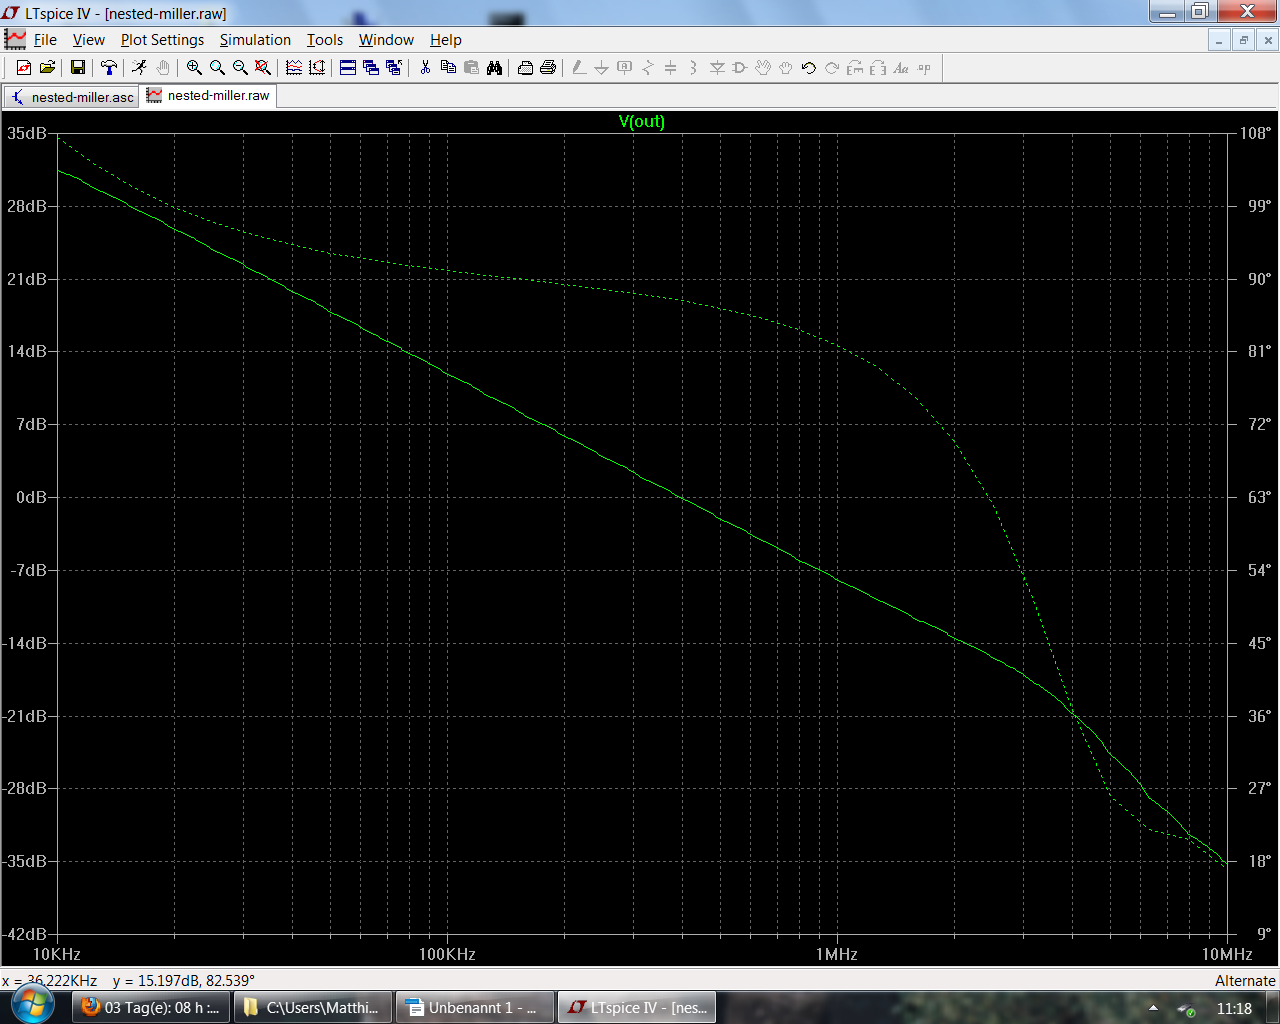Minimize the inner document window
Image resolution: width=1280 pixels, height=1024 pixels.
[1219, 40]
